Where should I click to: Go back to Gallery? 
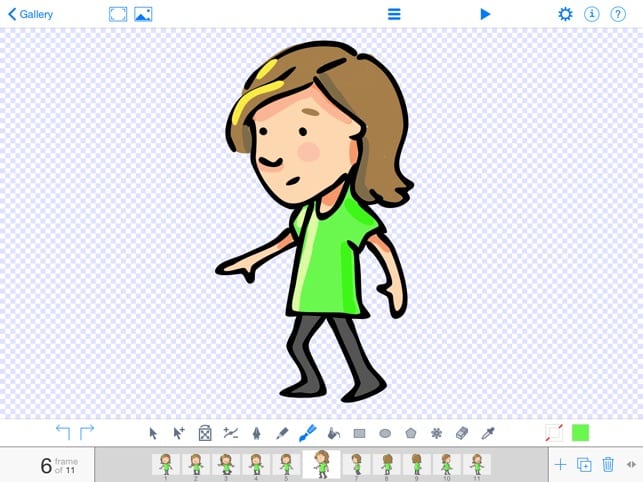point(31,14)
